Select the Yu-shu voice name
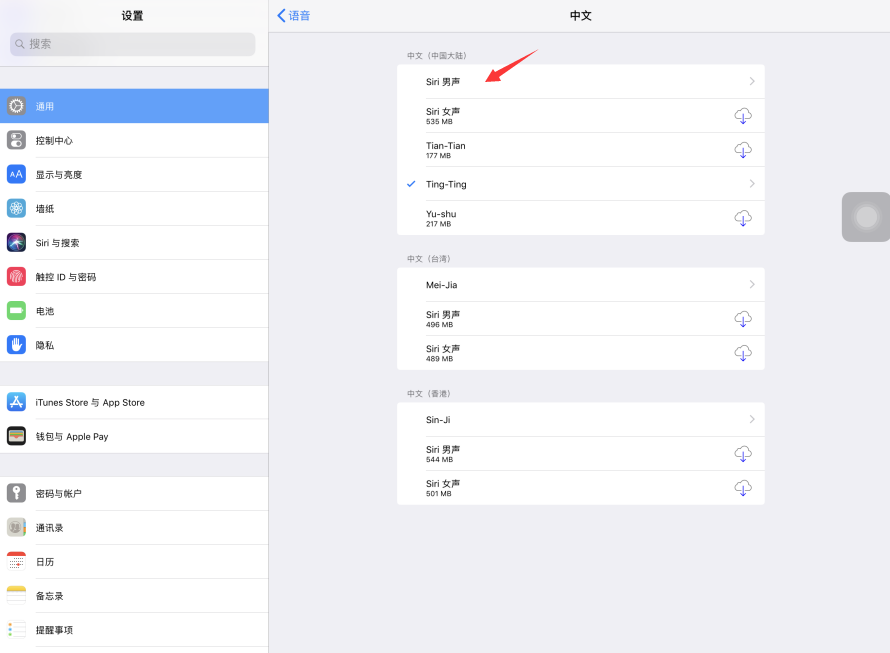 click(441, 214)
